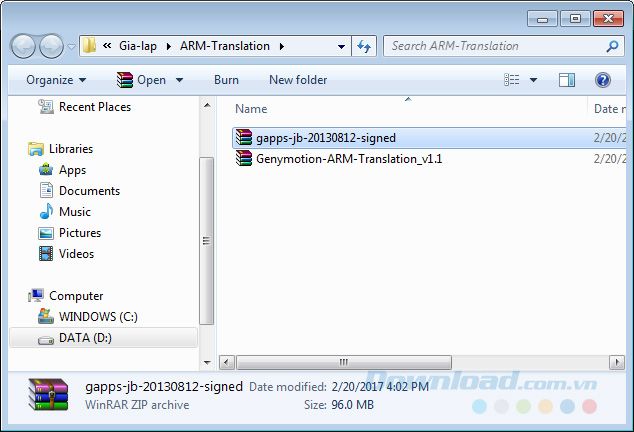Toggle the preview pane
634x432 pixels.
567,80
